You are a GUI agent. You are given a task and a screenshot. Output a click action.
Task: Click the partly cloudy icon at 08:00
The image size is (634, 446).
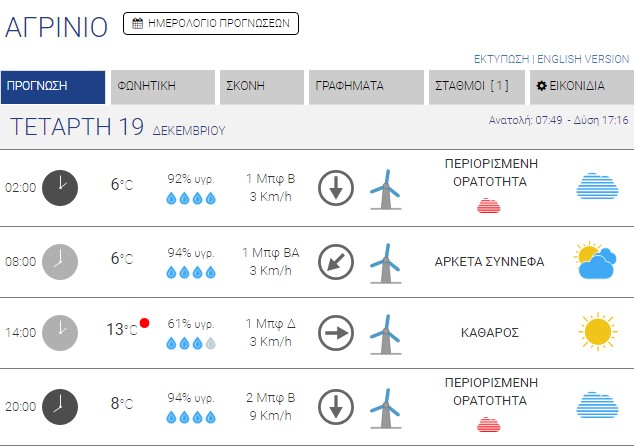tap(595, 261)
